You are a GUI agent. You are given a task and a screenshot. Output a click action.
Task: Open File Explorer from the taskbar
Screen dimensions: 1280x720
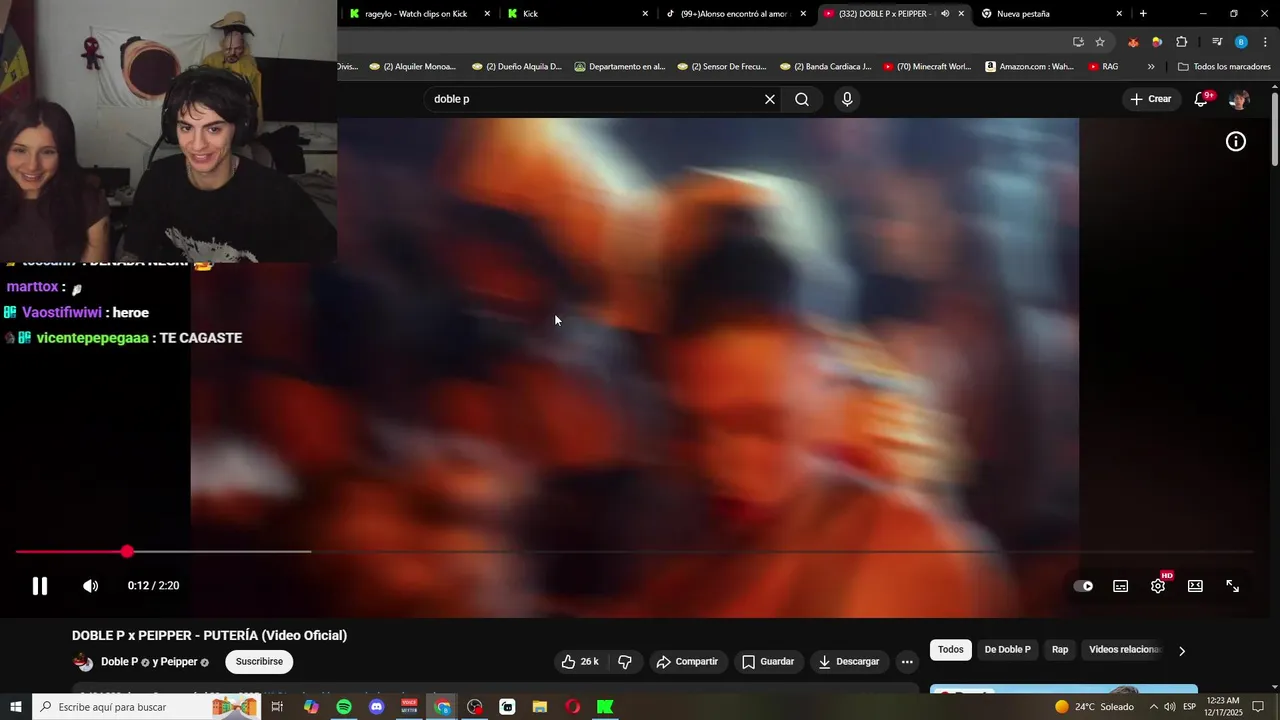pos(540,707)
